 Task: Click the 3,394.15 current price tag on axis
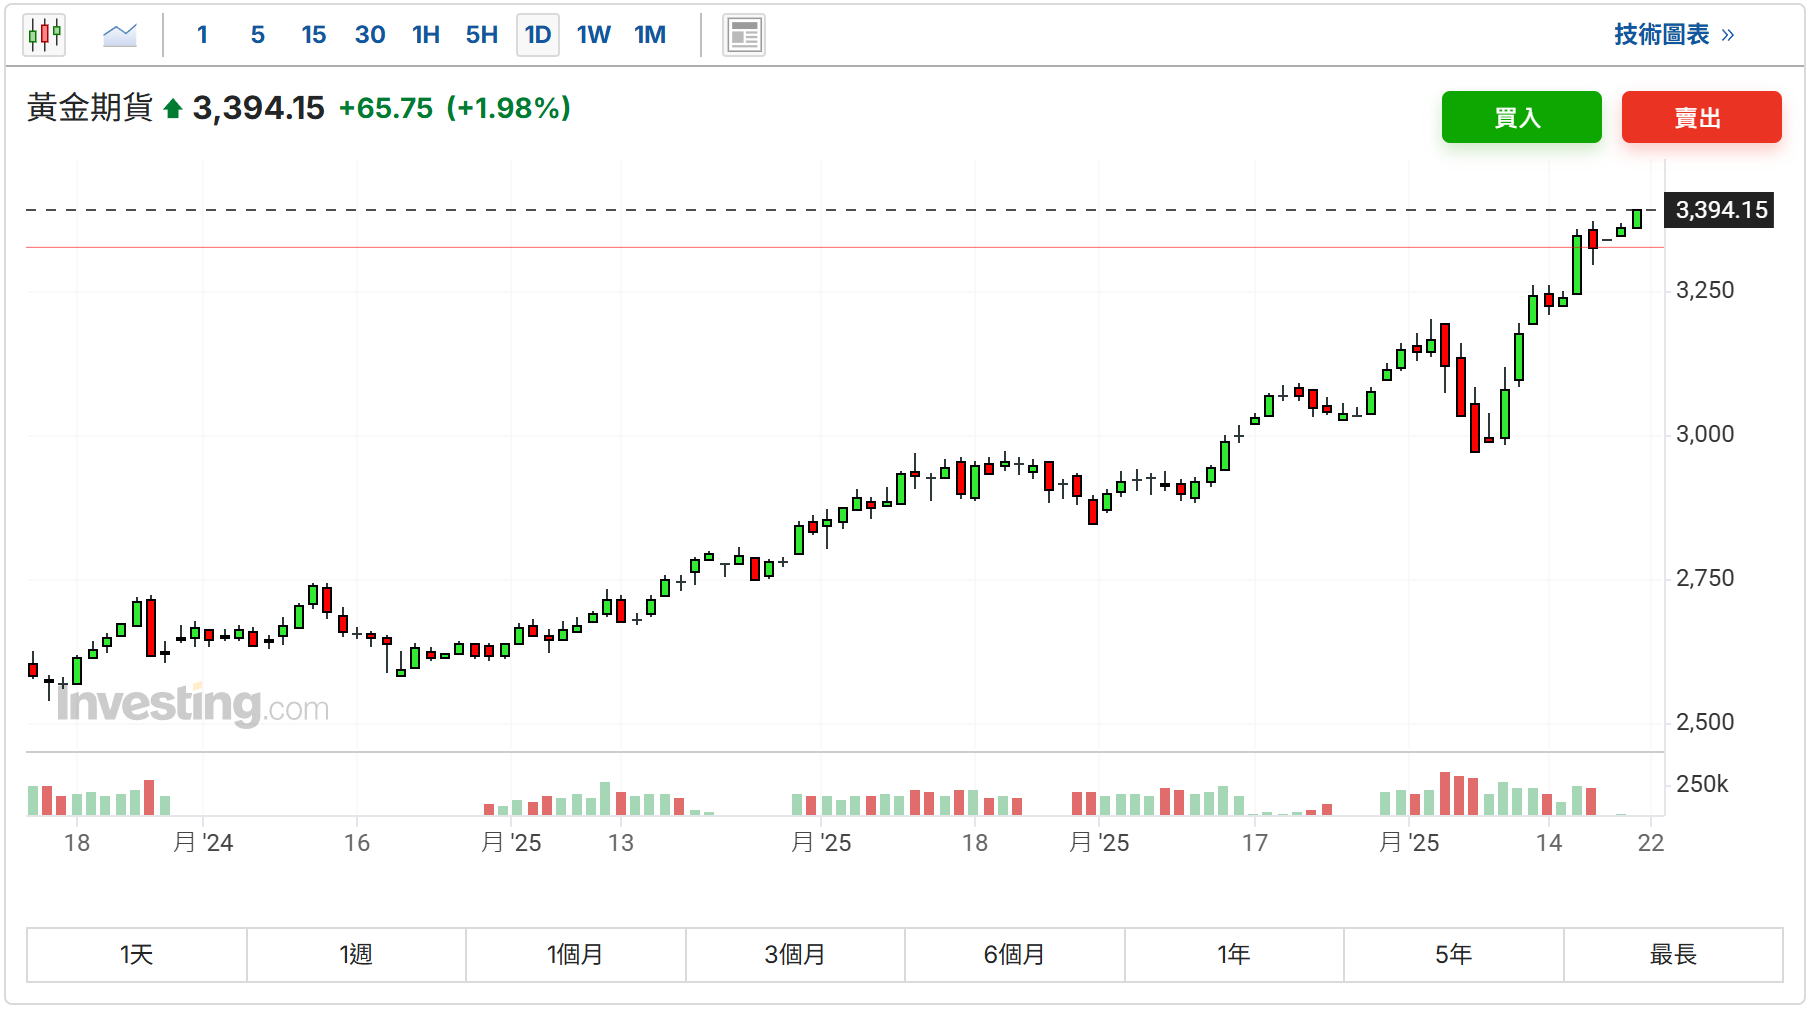pos(1719,210)
